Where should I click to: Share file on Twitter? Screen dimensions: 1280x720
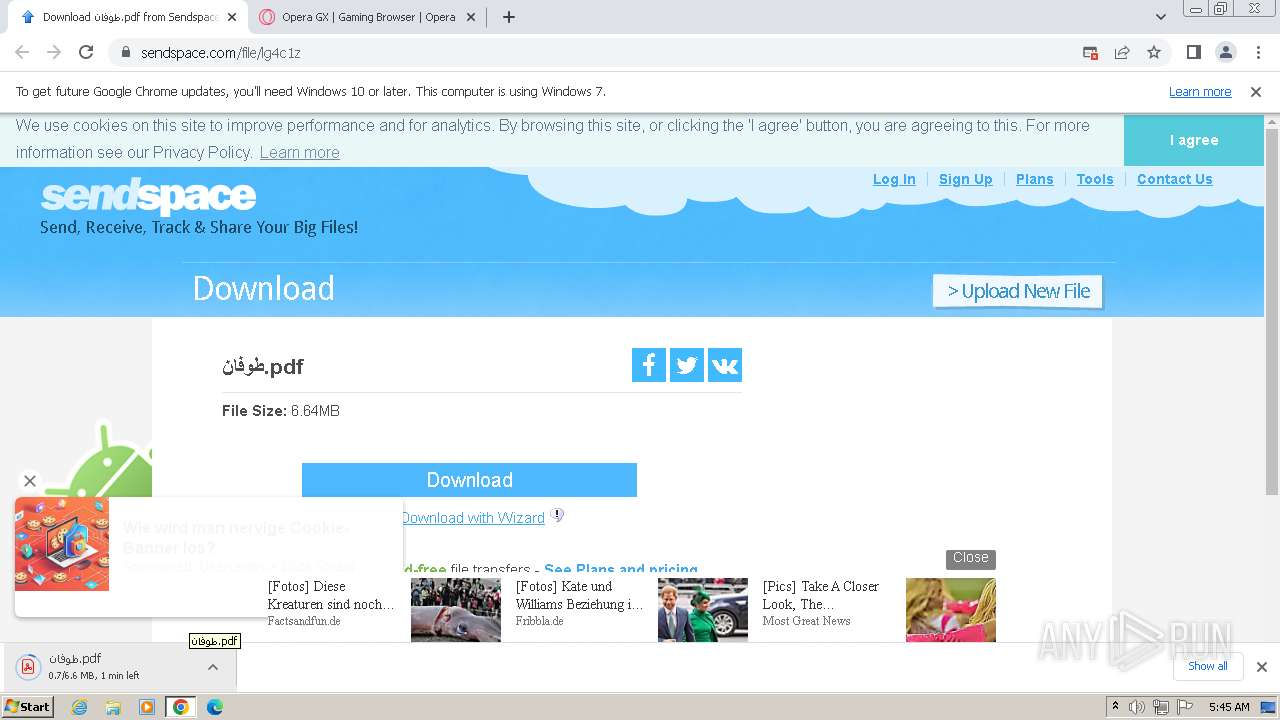click(x=687, y=365)
